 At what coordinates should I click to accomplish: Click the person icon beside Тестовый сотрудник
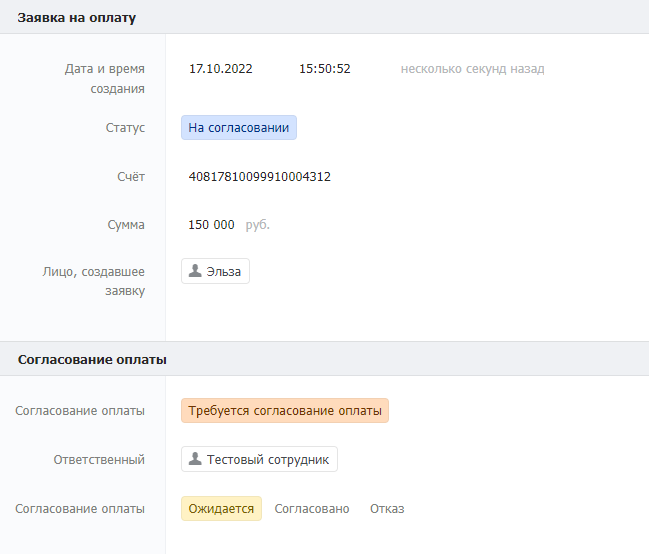[196, 459]
